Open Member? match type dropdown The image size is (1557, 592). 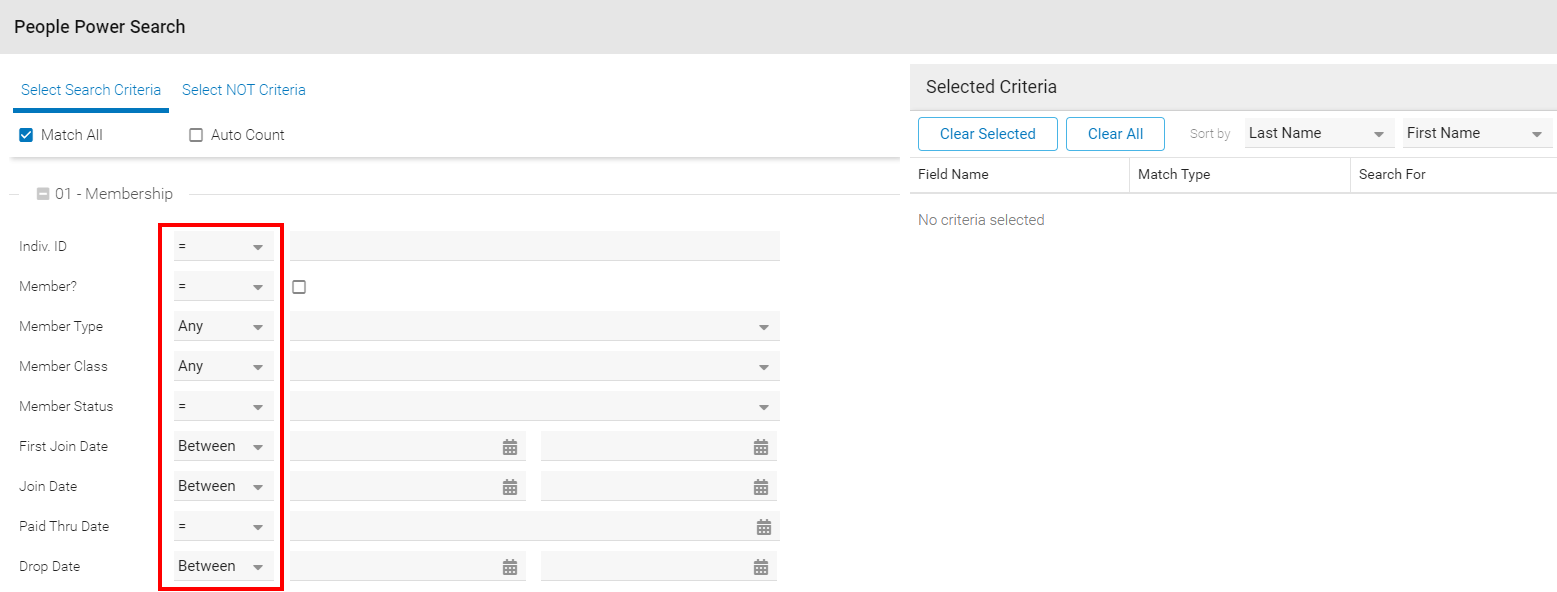pos(224,286)
